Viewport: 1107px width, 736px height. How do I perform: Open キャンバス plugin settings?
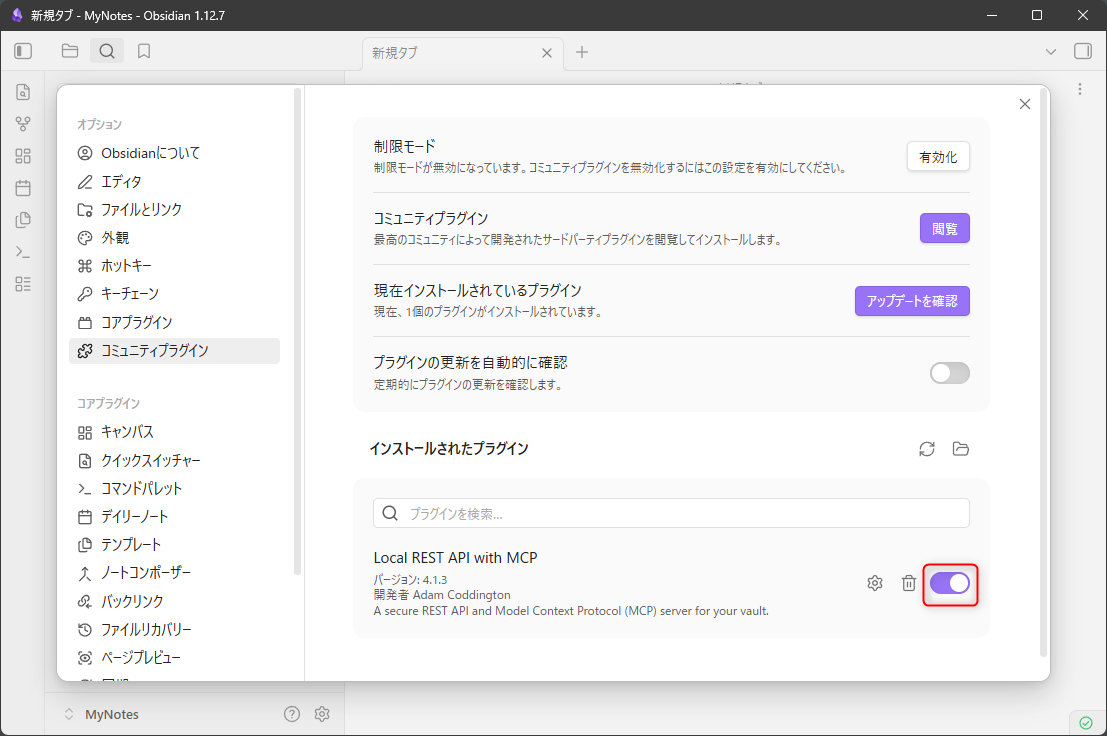click(174, 432)
